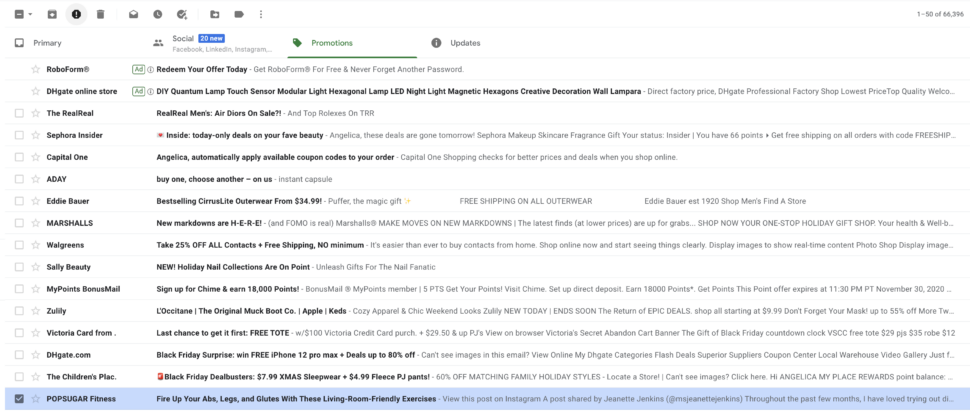This screenshot has height=413, width=970.
Task: Open the More options three-dot menu
Action: pyautogui.click(x=261, y=14)
